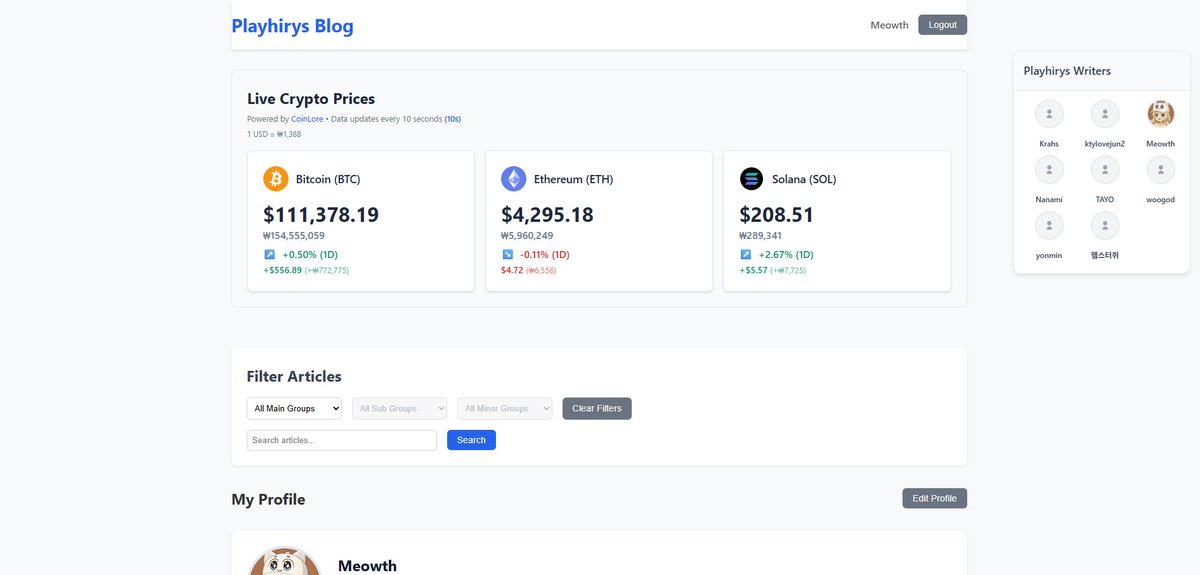Screen dimensions: 1200x575
Task: Click the Logout button
Action: tap(943, 25)
